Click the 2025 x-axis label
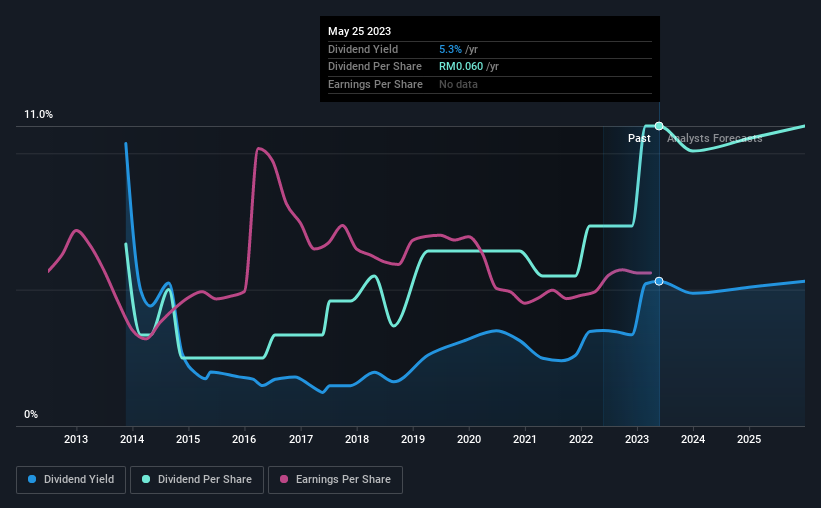 pyautogui.click(x=749, y=439)
